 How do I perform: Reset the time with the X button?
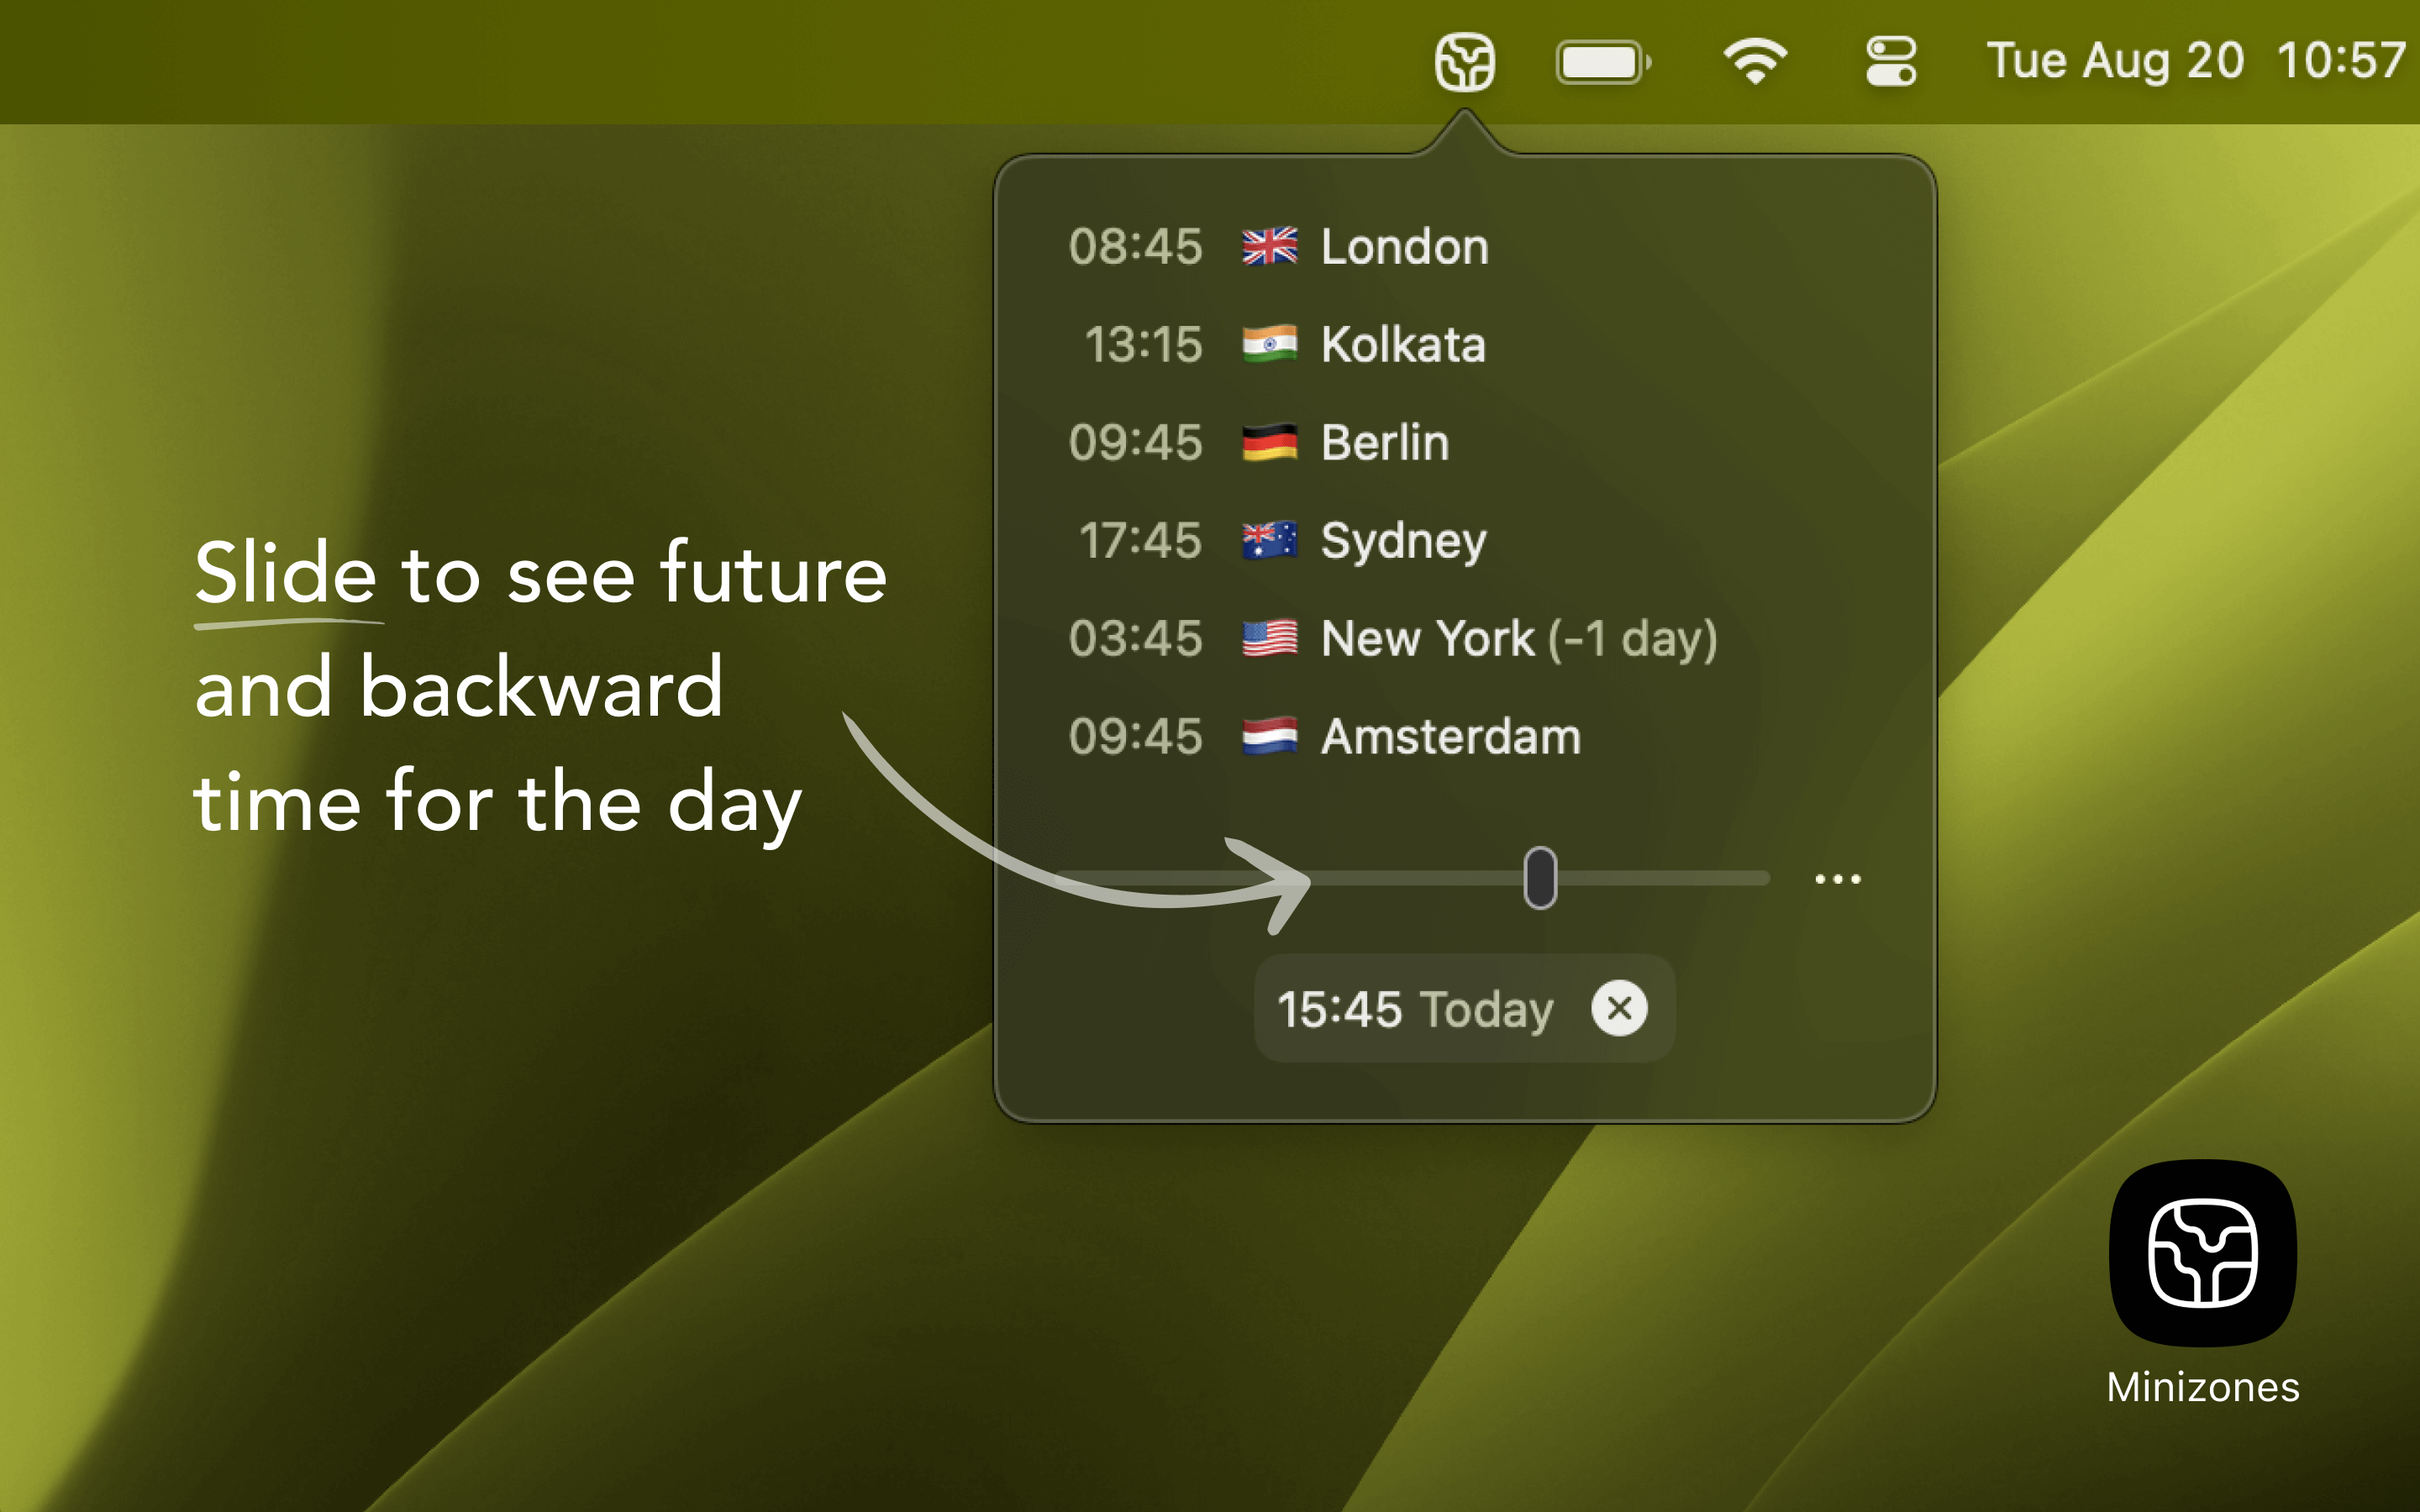1619,1008
